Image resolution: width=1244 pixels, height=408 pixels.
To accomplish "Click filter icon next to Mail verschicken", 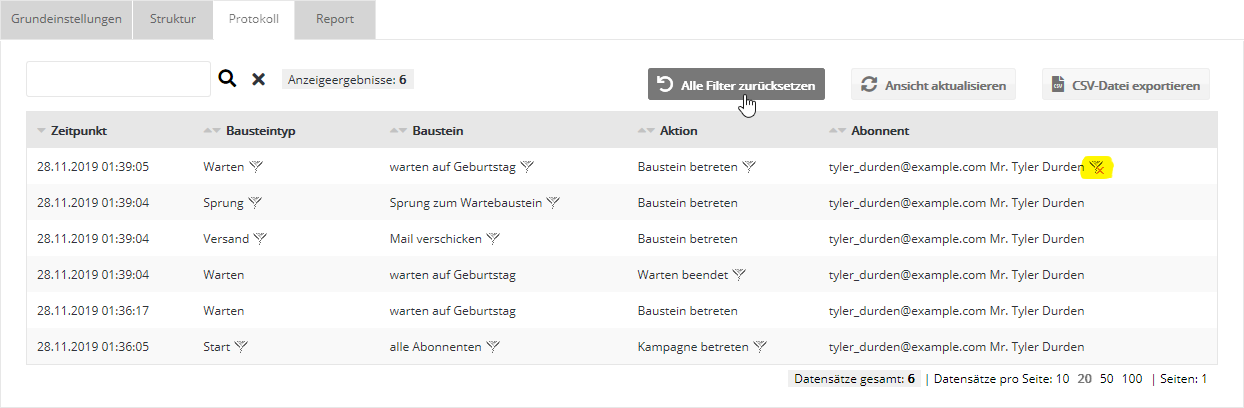I will [x=493, y=239].
